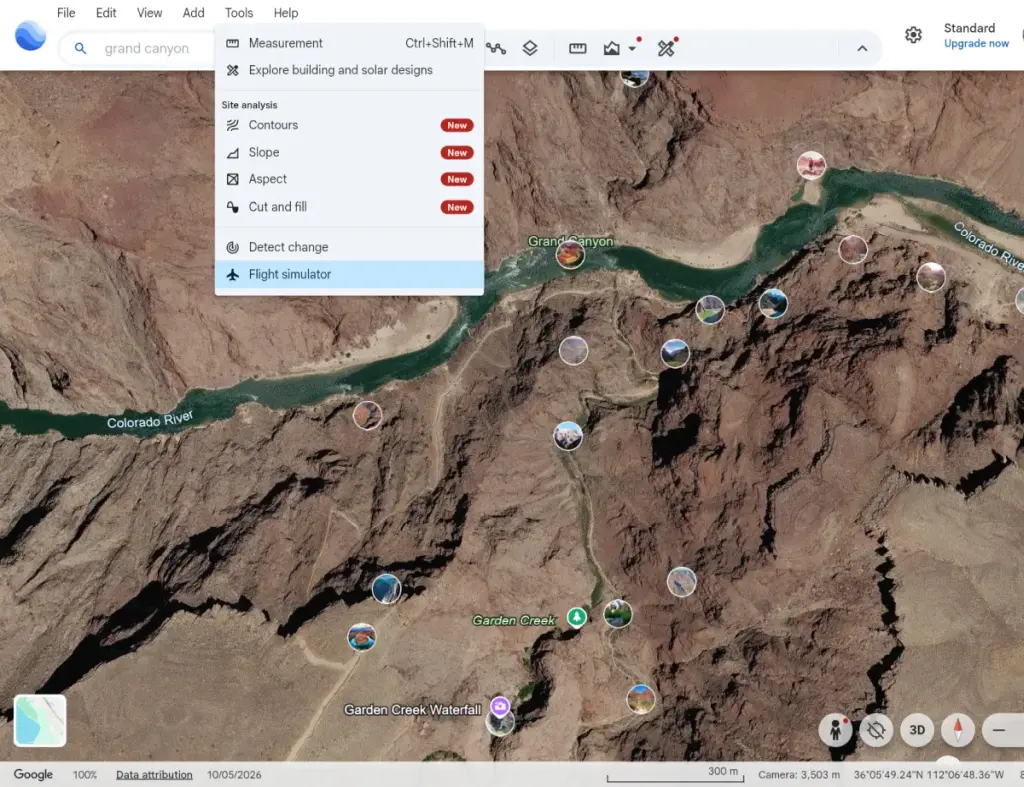Click the coordinates readout in status bar
Image resolution: width=1024 pixels, height=787 pixels.
(929, 775)
